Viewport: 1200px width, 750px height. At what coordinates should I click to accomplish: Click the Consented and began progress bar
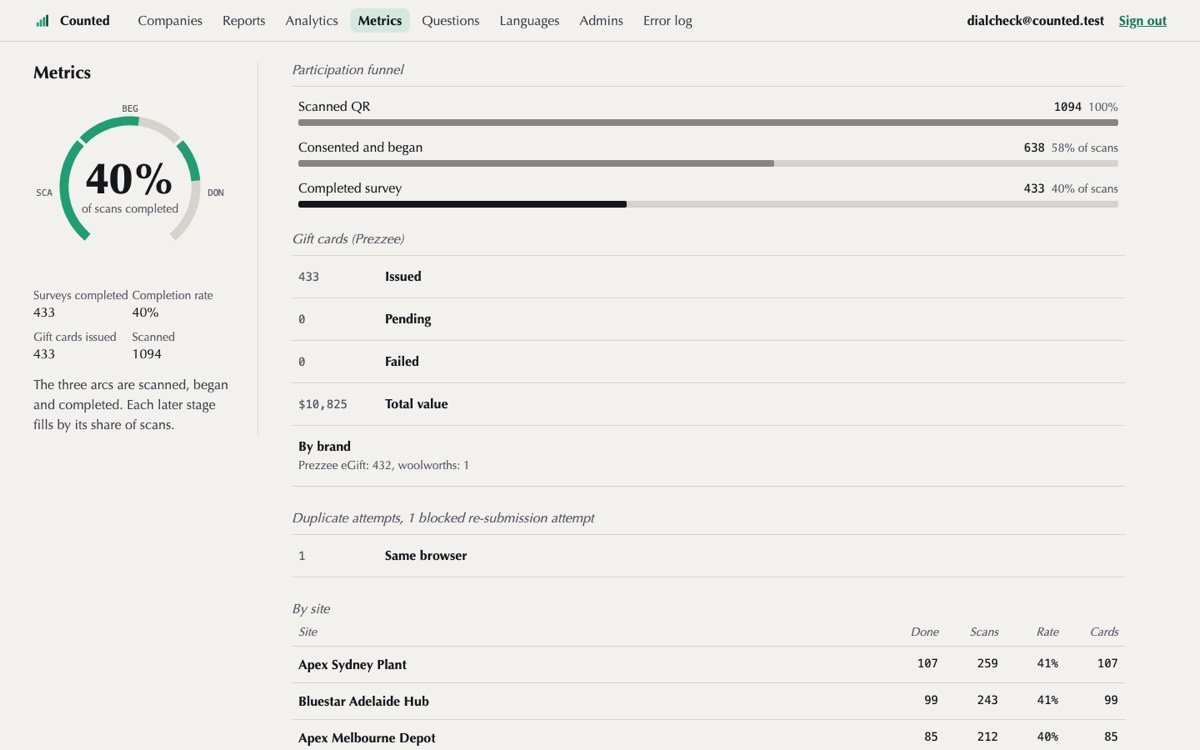click(708, 163)
